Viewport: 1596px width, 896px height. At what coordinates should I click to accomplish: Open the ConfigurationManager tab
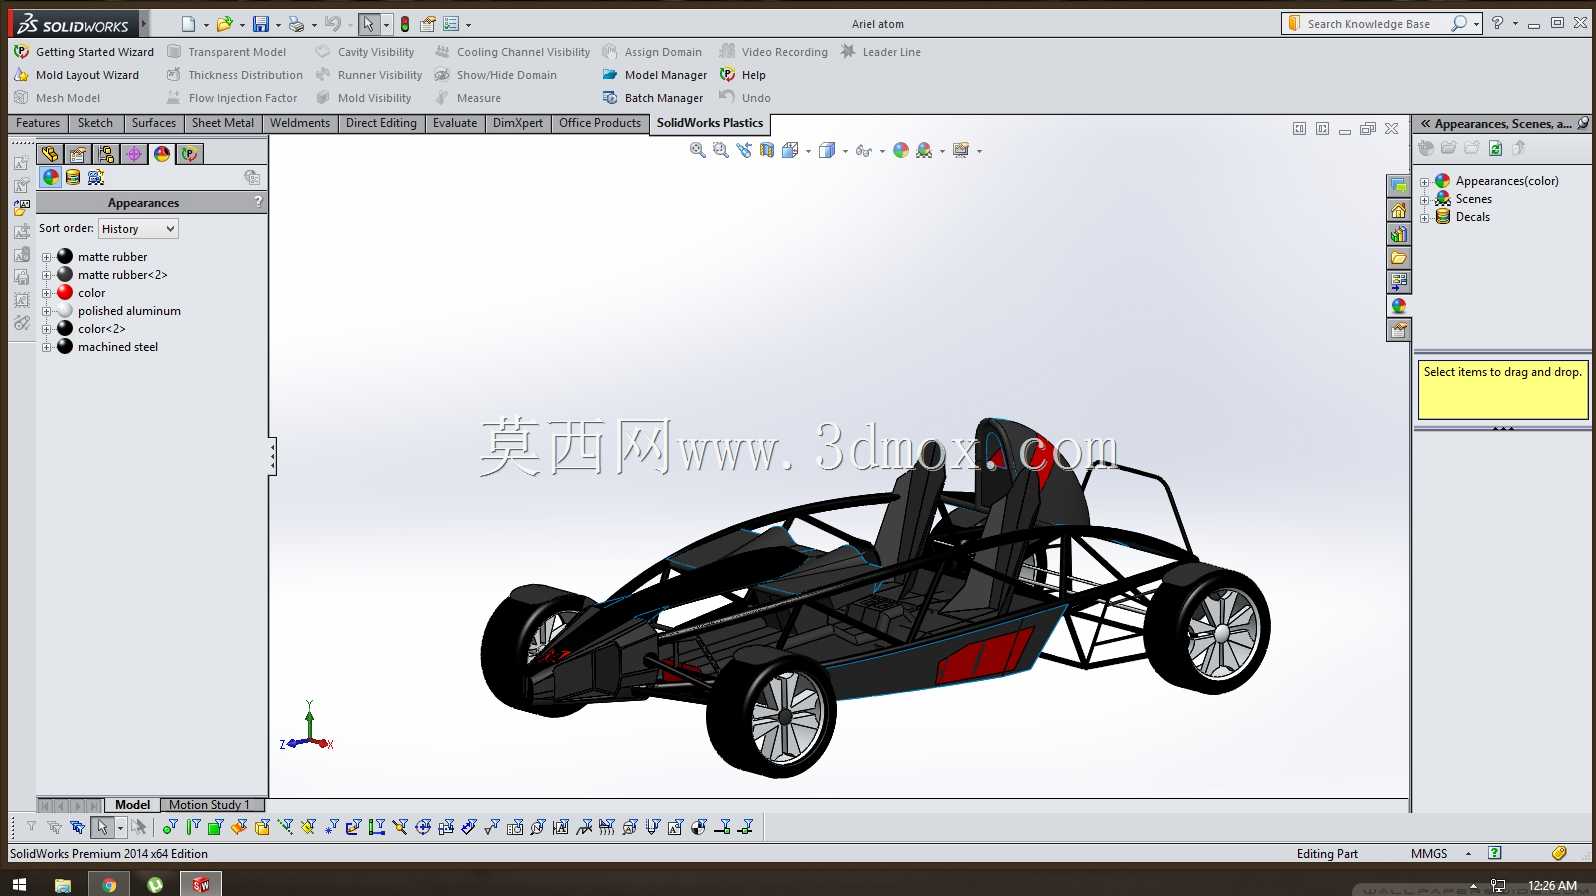click(106, 154)
